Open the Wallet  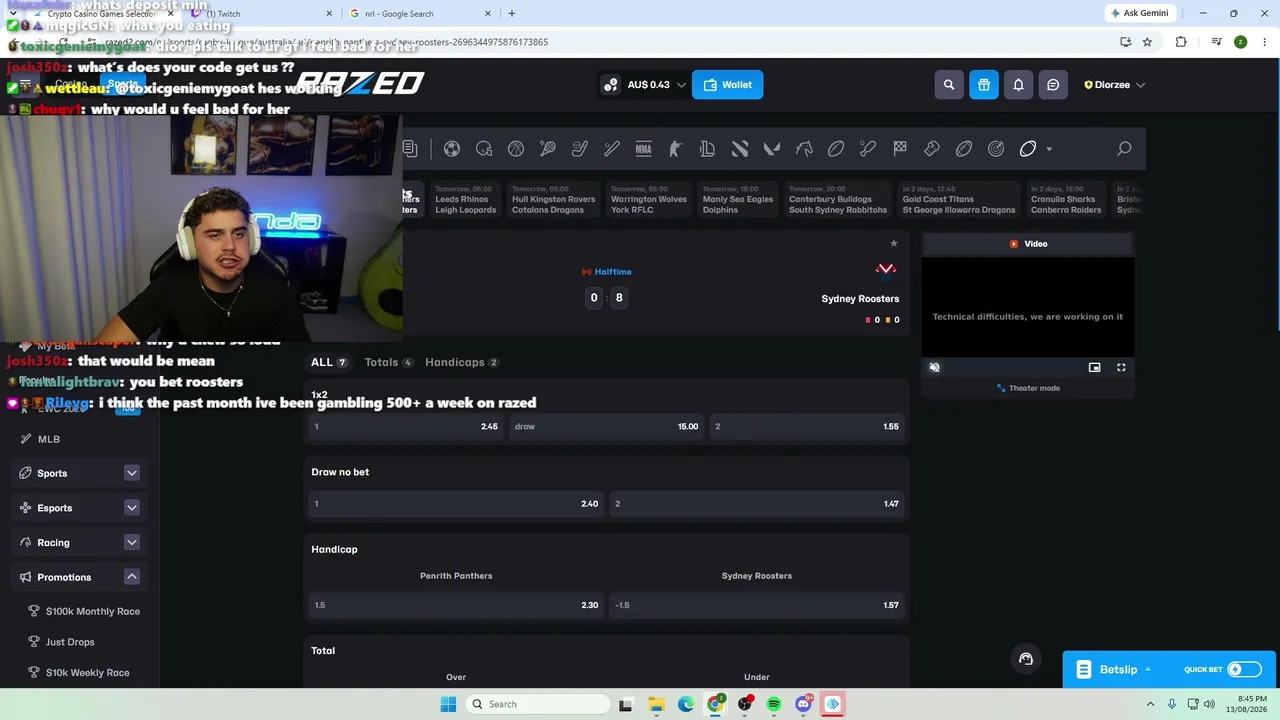(x=728, y=85)
